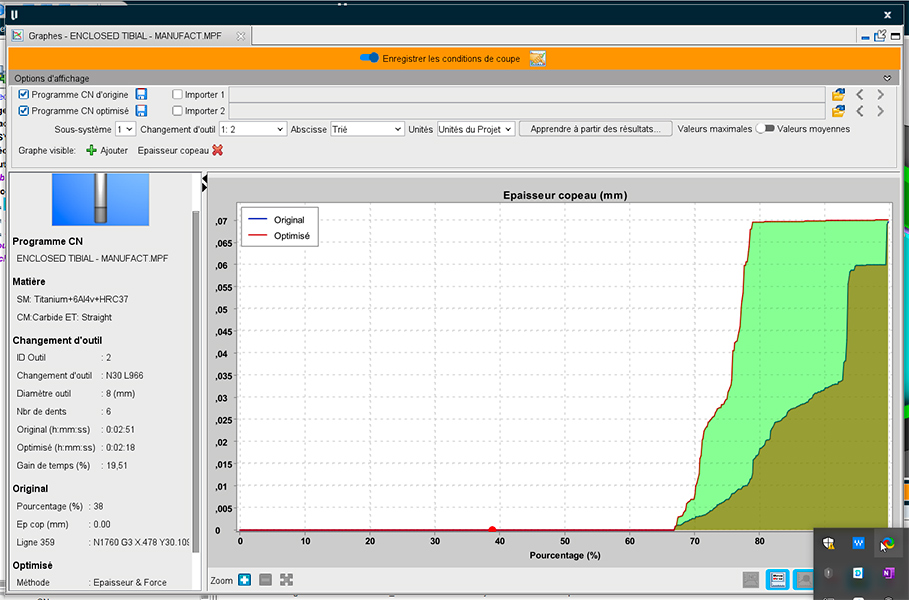
Task: Open the Changement d'outil dropdown
Action: (x=251, y=129)
